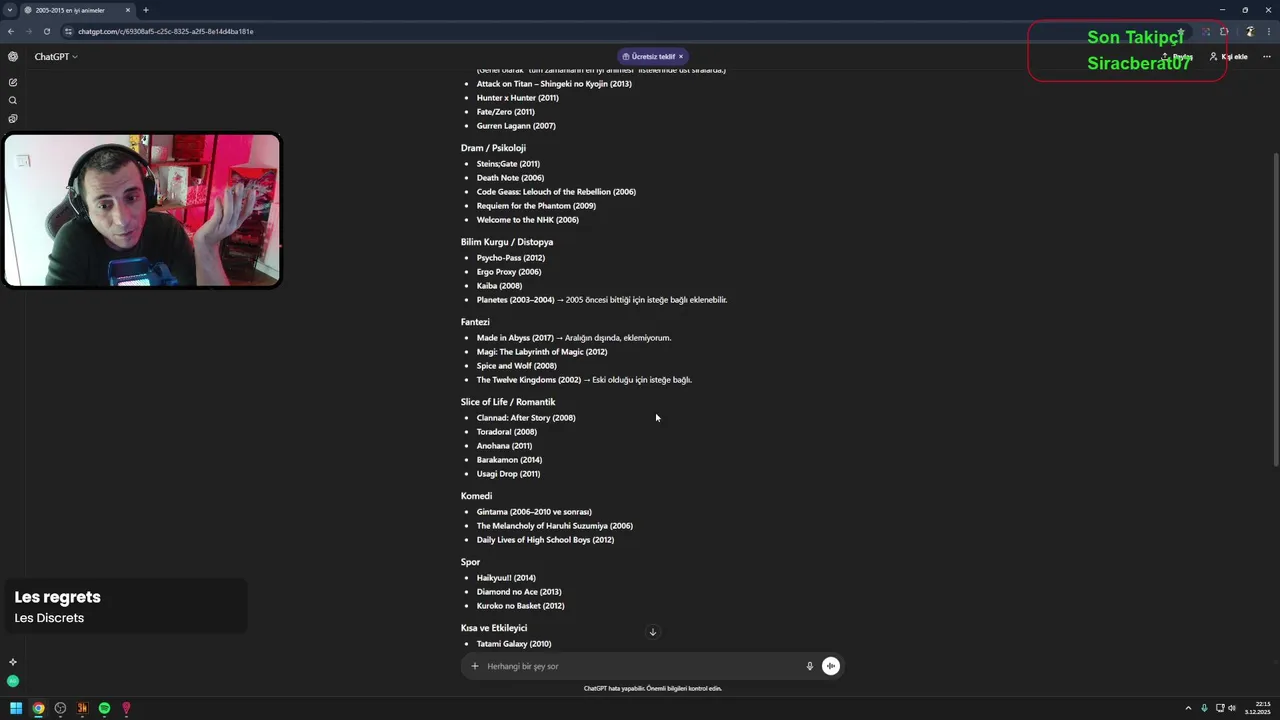Click 'Attack on Titan – Shingeki no Kyojin (2013)'

(554, 84)
